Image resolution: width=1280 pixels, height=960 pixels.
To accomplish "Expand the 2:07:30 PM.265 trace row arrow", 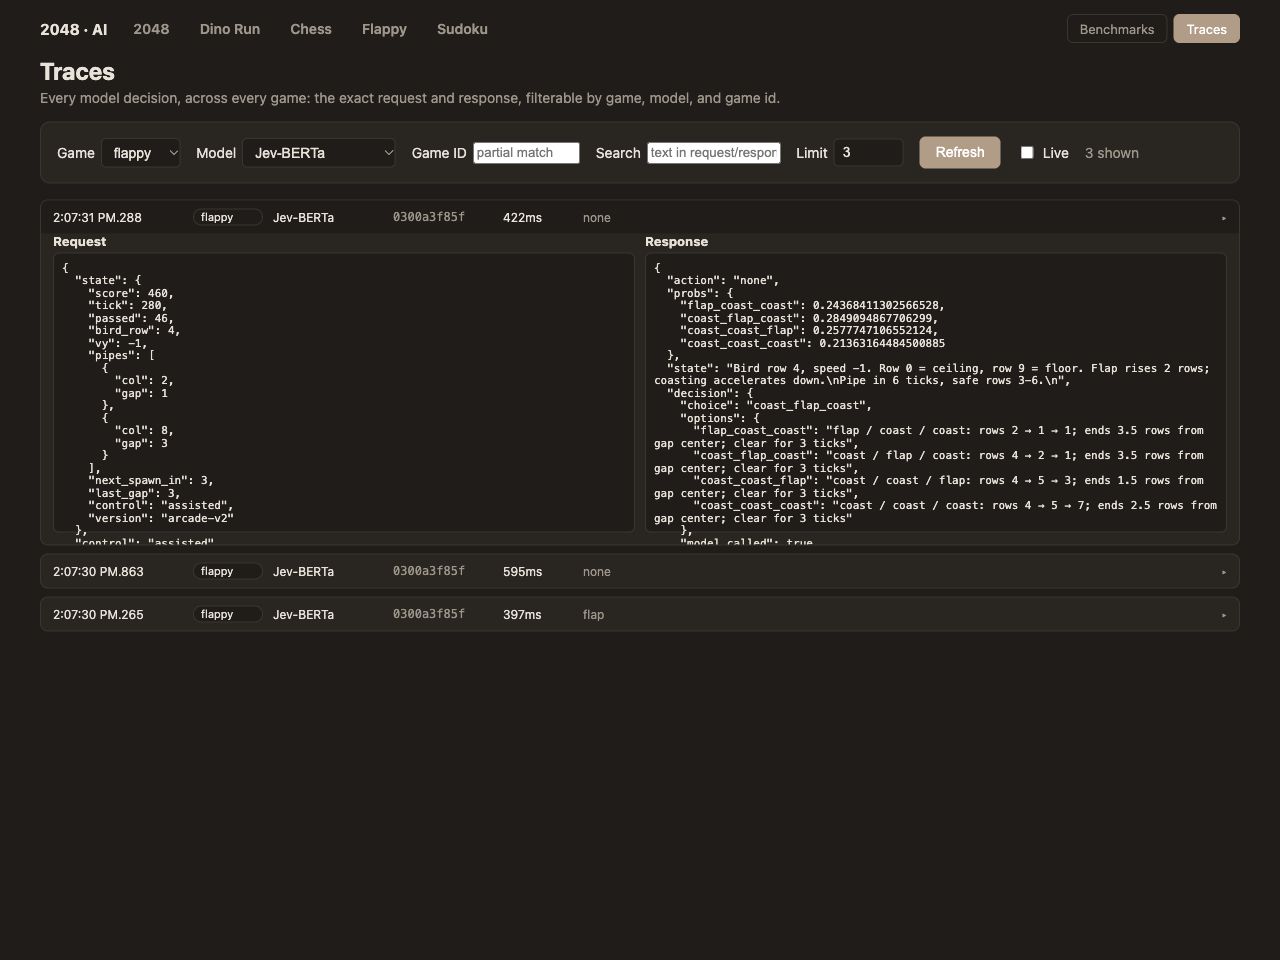I will coord(1224,615).
